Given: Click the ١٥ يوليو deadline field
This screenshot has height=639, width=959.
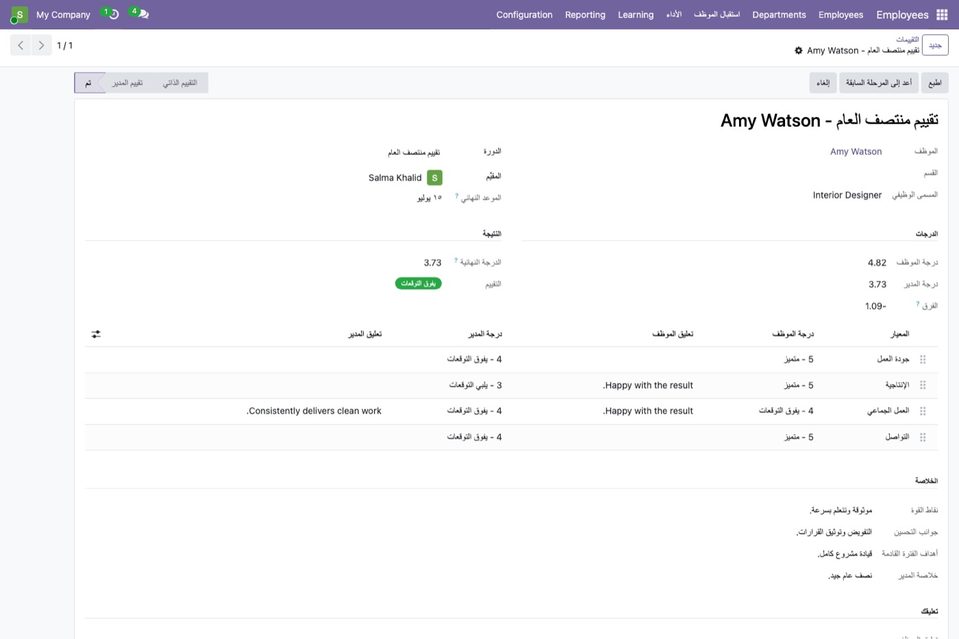Looking at the screenshot, I should coord(429,198).
